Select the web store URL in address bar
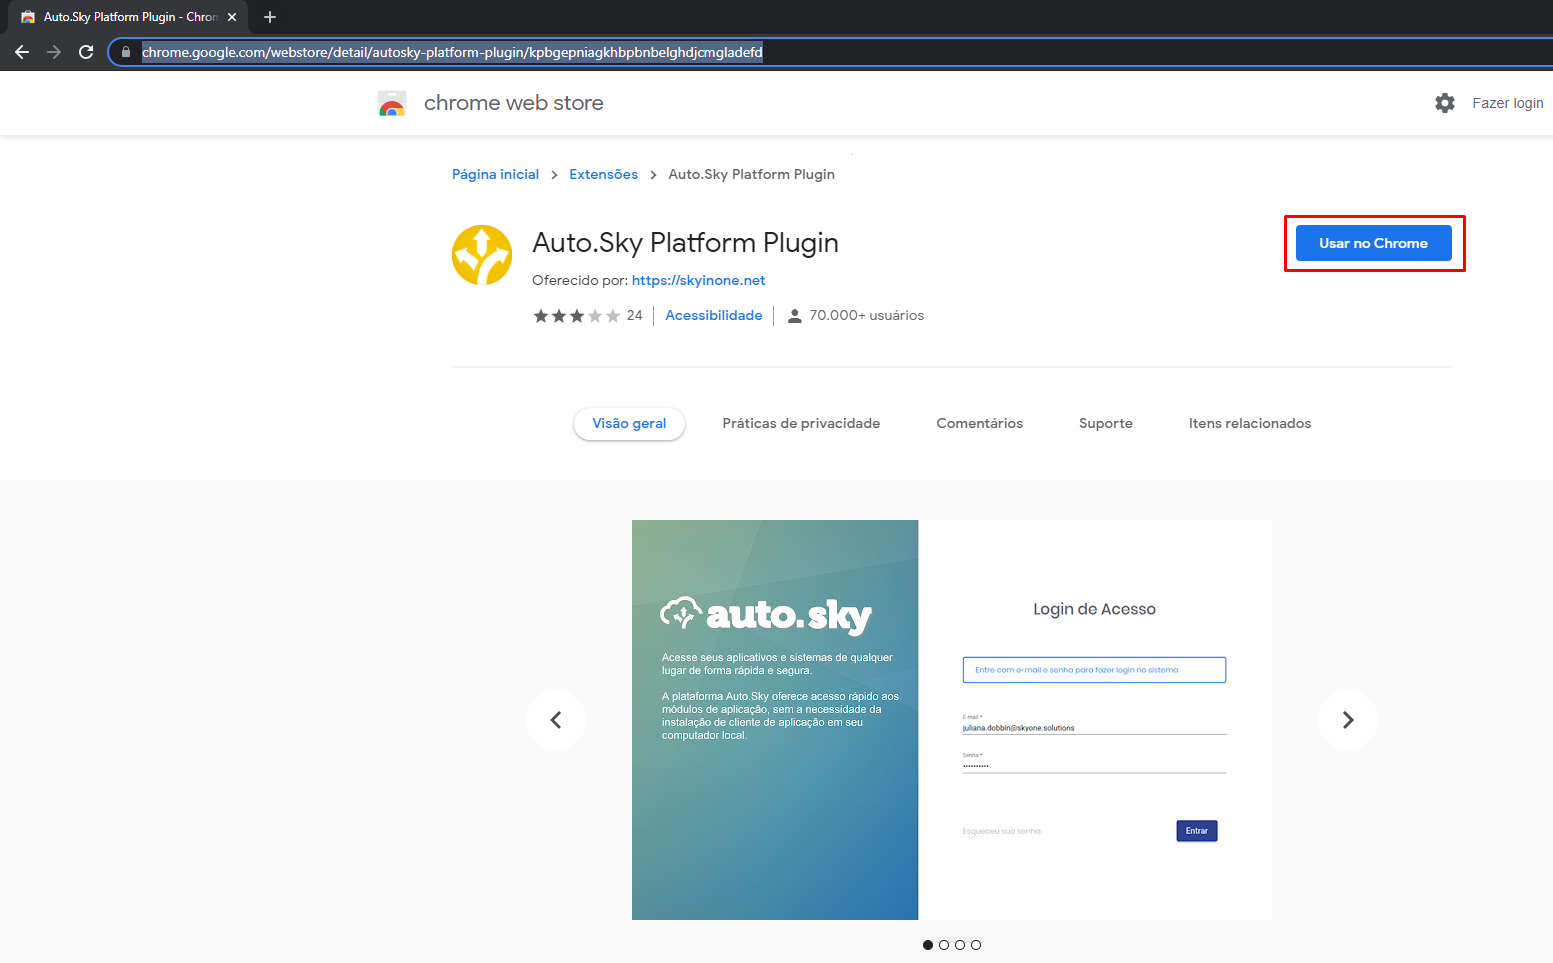 [x=452, y=52]
